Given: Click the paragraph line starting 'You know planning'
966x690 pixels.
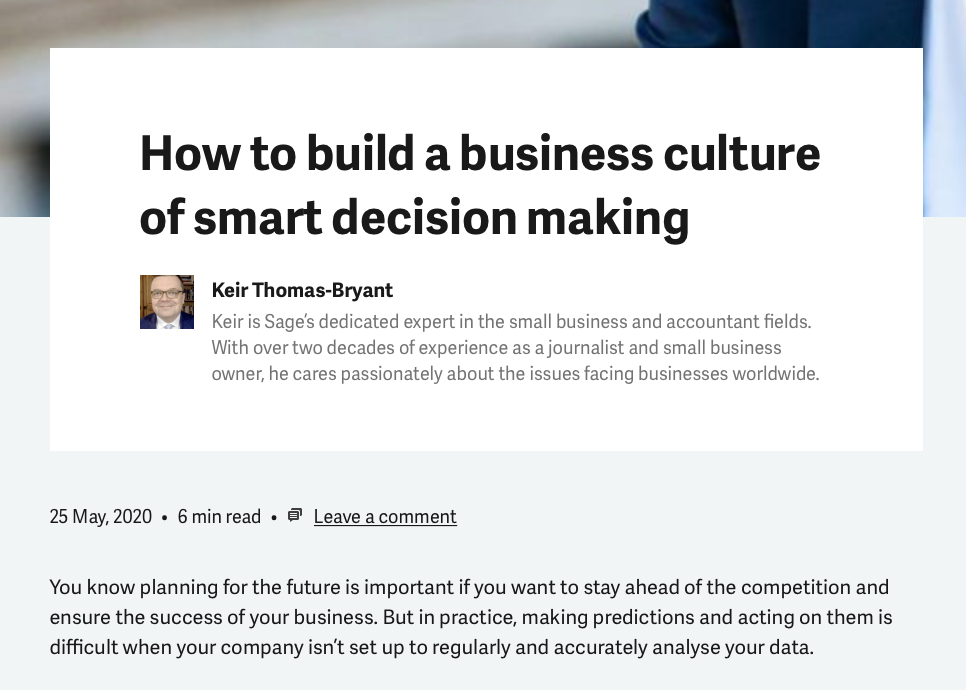Looking at the screenshot, I should 469,587.
